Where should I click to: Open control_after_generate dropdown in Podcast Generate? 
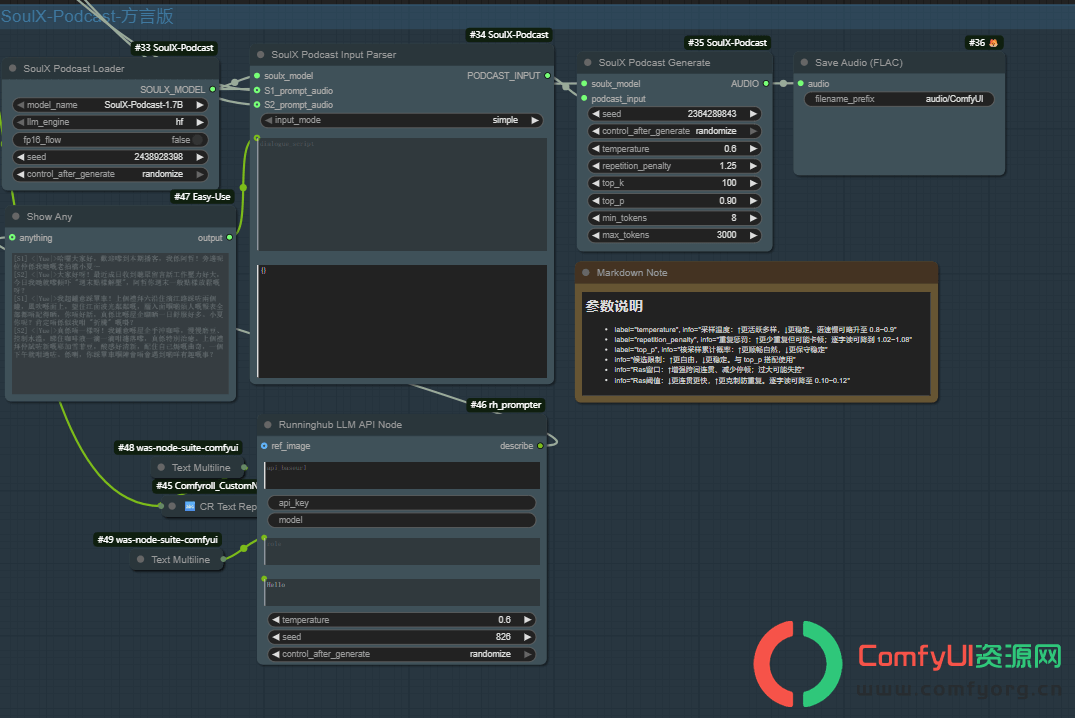[675, 131]
